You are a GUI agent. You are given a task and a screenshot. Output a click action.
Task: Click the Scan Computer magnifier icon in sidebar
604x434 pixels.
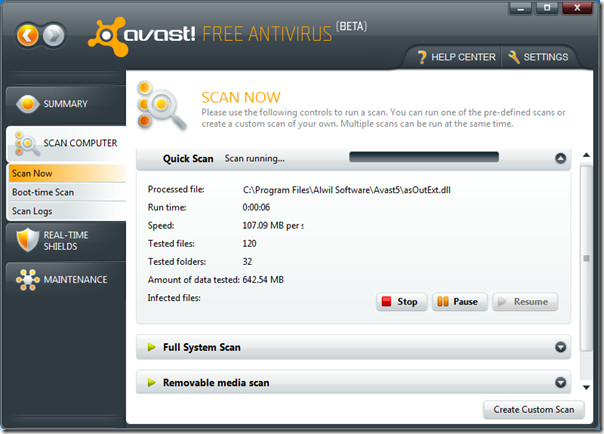pyautogui.click(x=26, y=144)
